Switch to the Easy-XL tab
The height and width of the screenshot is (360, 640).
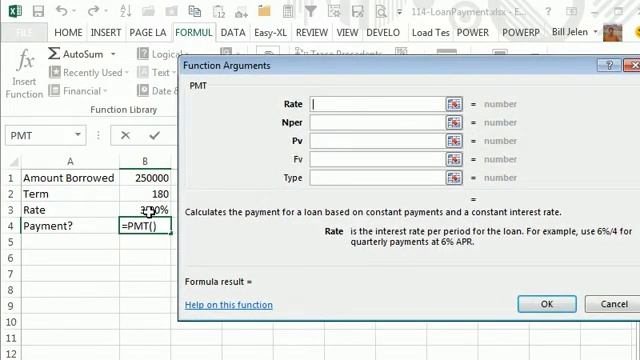coord(270,33)
